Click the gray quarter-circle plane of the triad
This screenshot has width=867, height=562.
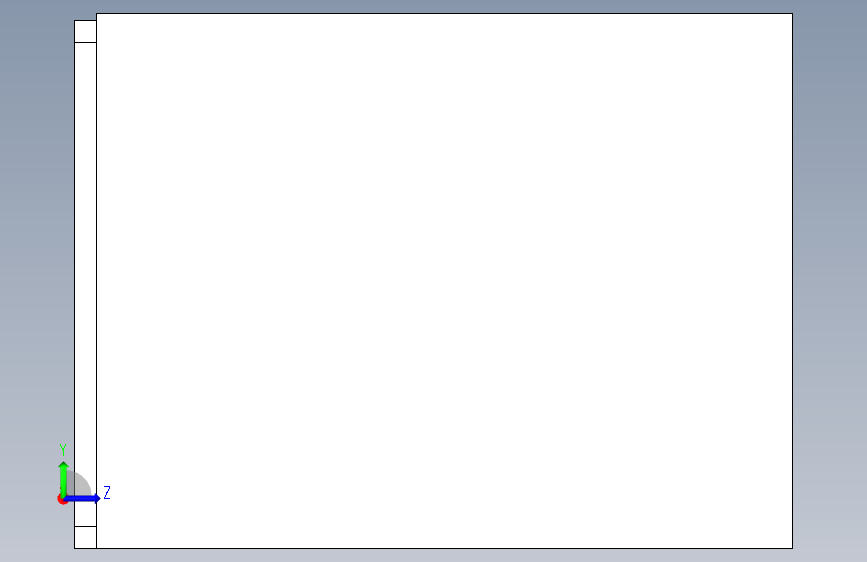coord(79,485)
